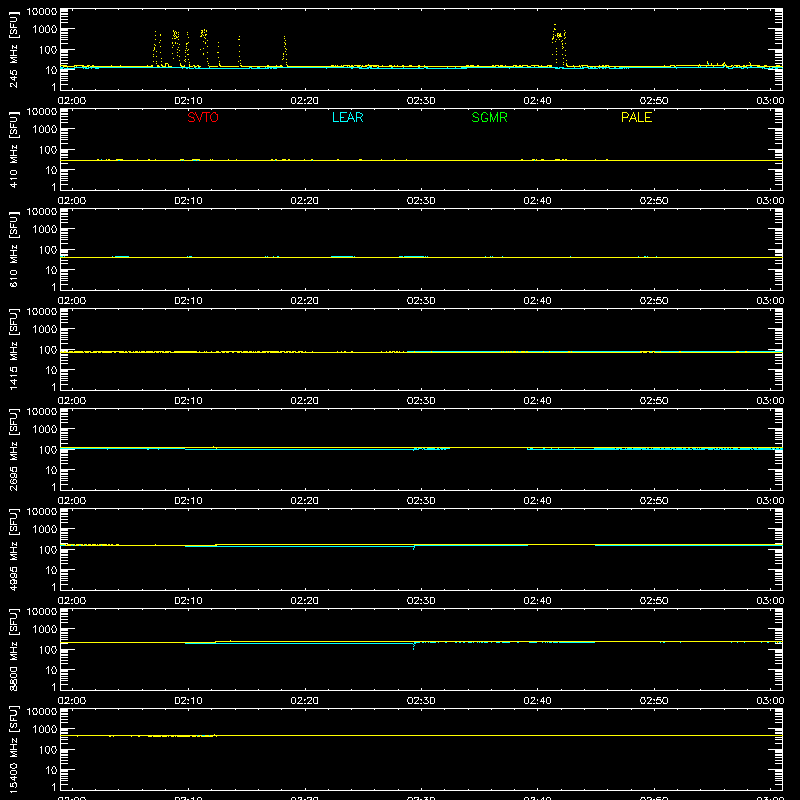Click the 100 y-axis value on the 610 MHz plot
The width and height of the screenshot is (800, 800).
point(48,249)
